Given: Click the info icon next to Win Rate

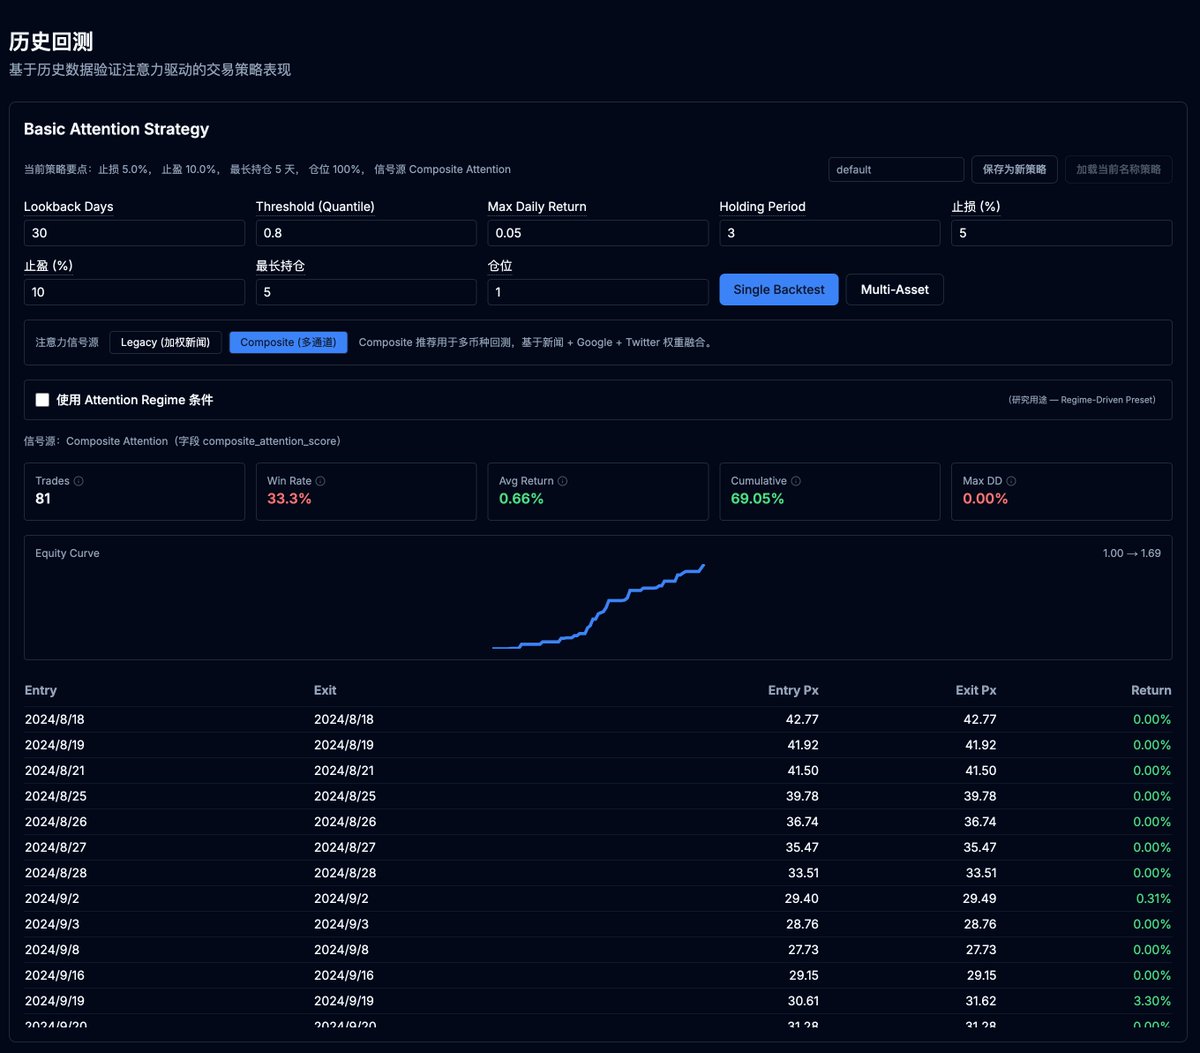Looking at the screenshot, I should (320, 481).
